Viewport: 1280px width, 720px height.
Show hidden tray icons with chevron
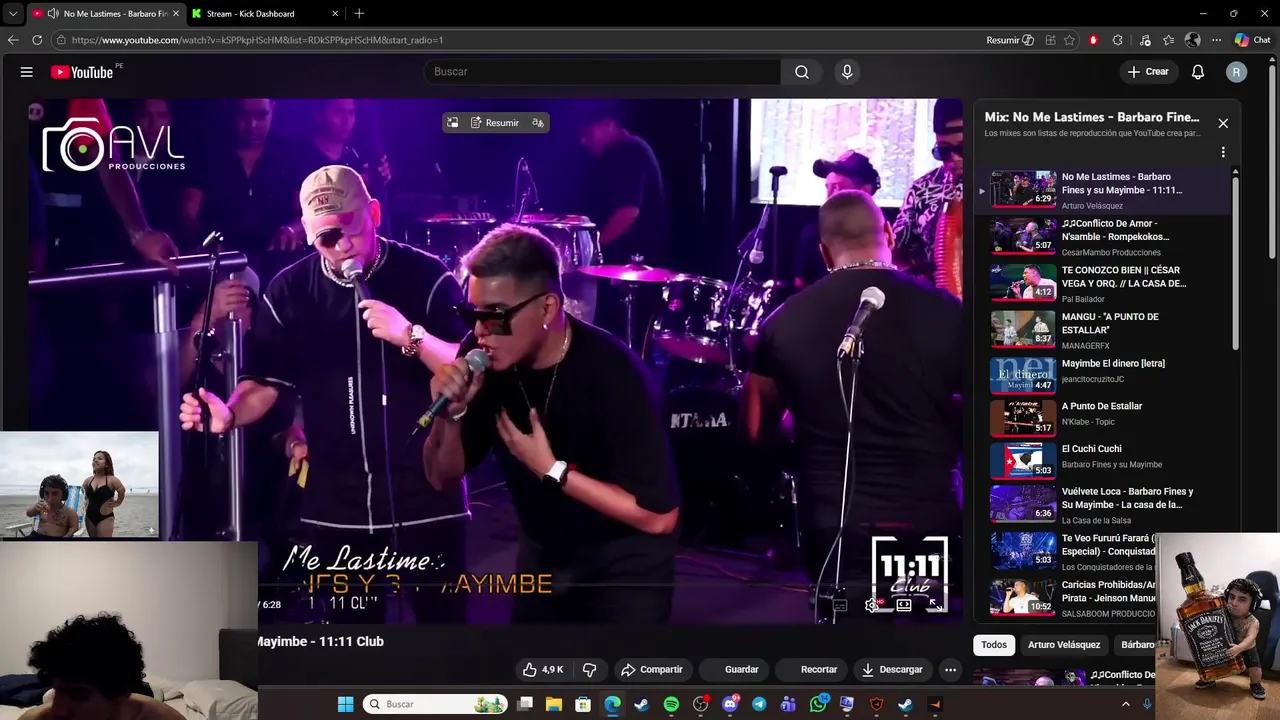(x=1126, y=704)
